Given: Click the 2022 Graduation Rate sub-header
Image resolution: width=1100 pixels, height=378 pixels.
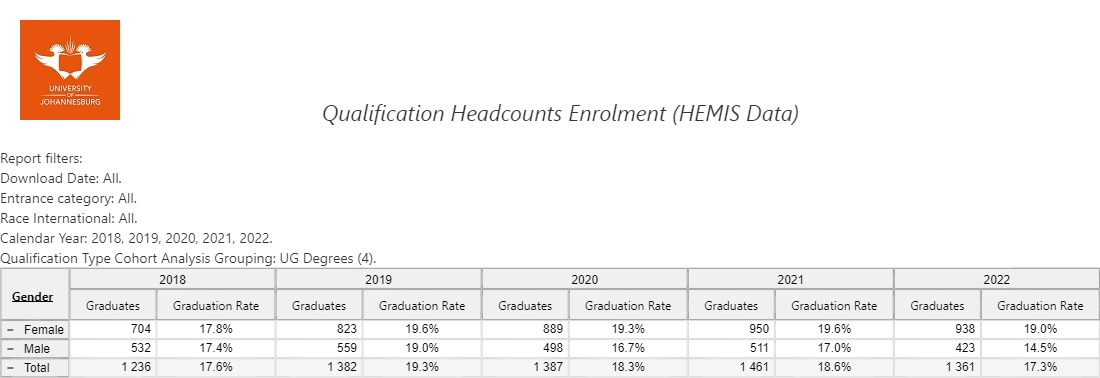Looking at the screenshot, I should [1040, 306].
